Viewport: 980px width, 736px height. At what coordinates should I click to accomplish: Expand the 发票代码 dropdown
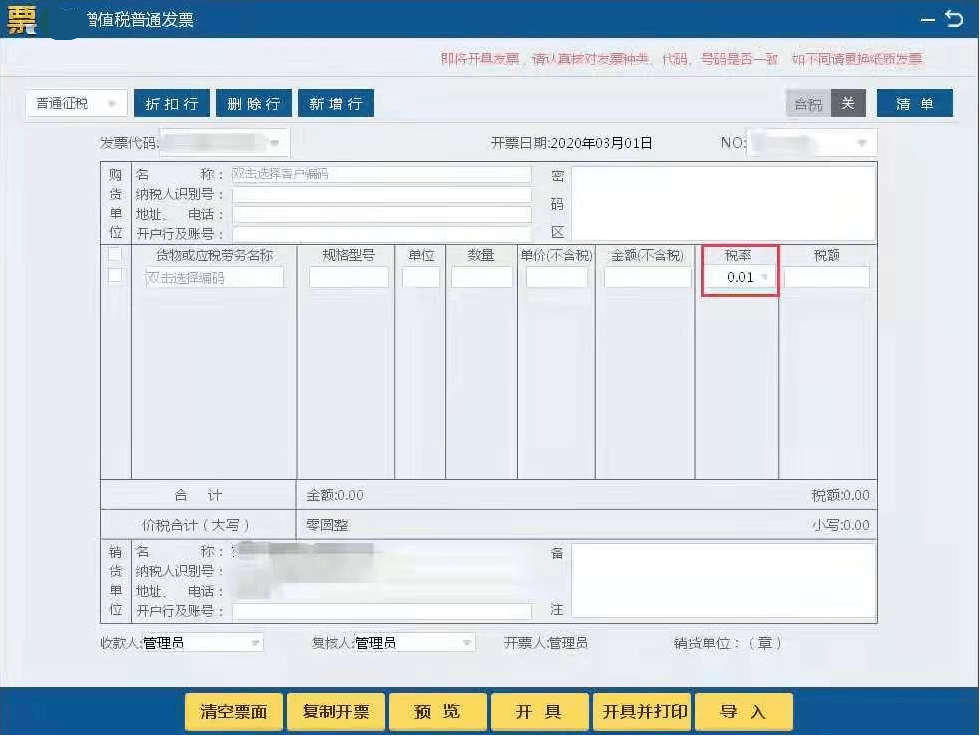click(274, 143)
